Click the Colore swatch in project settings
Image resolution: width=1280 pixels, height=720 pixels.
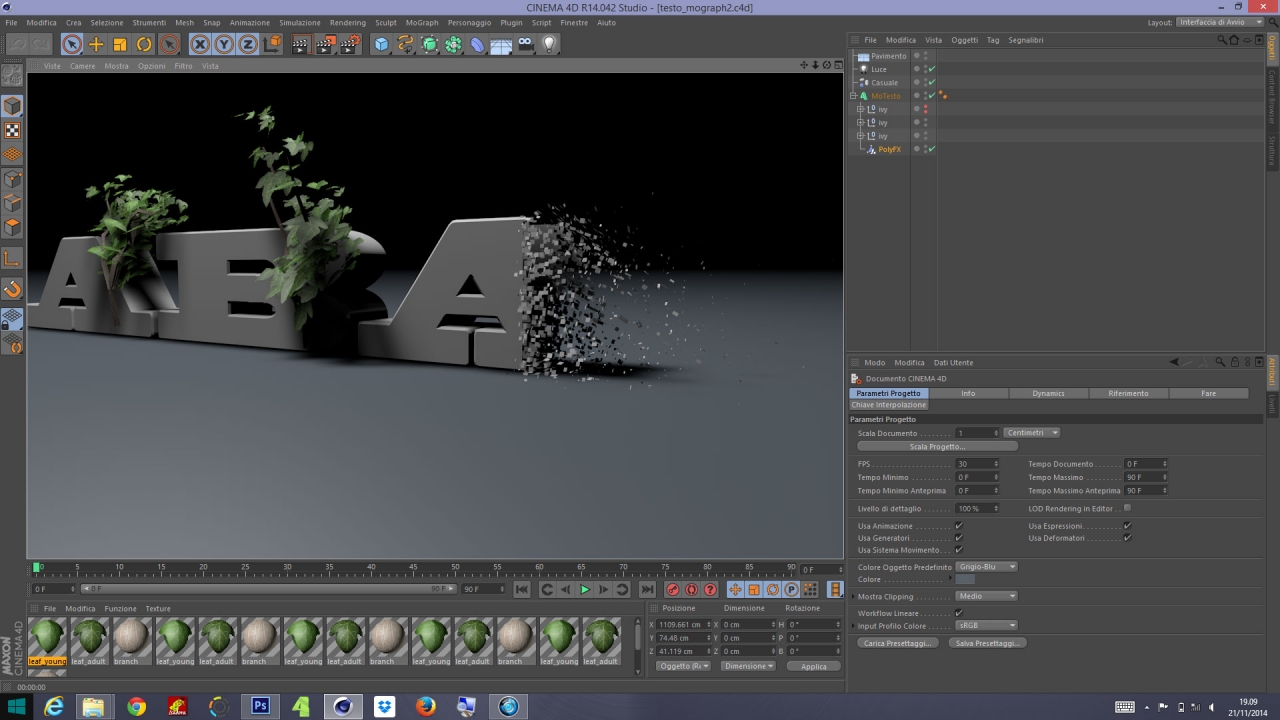click(x=965, y=580)
